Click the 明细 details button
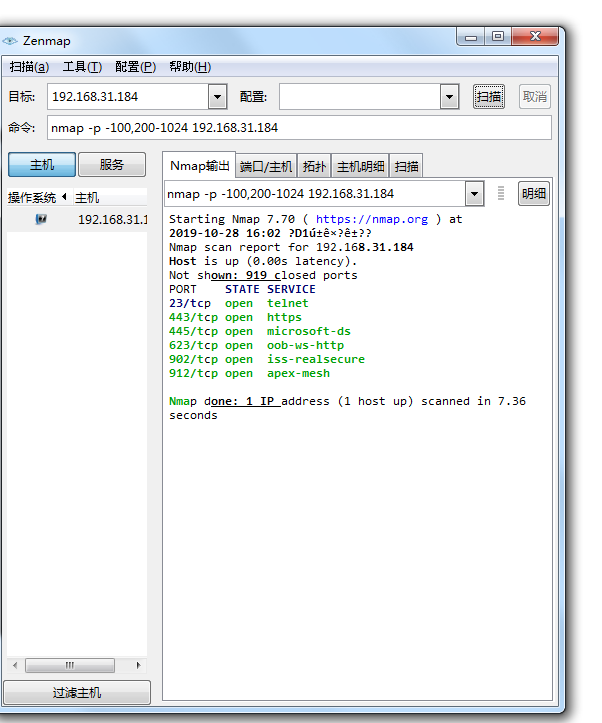 534,194
